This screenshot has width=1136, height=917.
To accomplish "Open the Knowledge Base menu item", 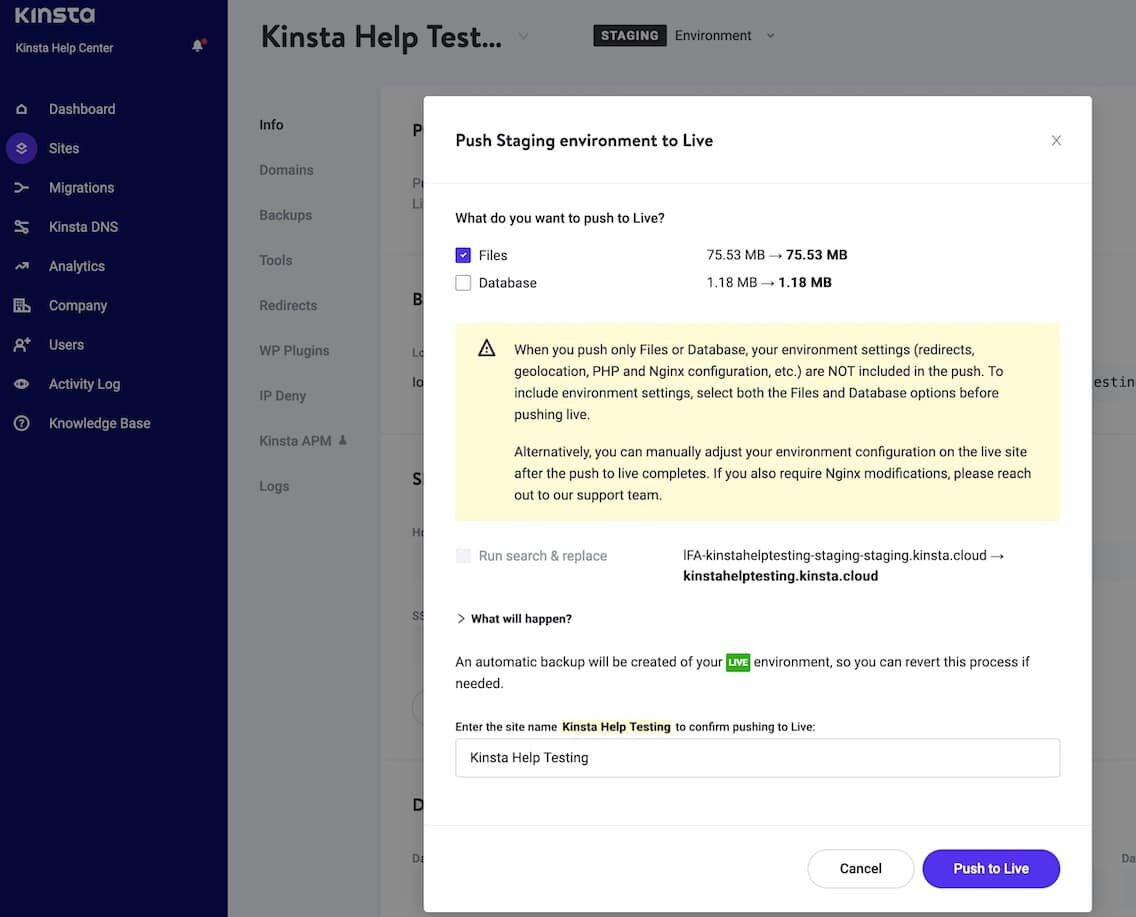I will [x=99, y=423].
